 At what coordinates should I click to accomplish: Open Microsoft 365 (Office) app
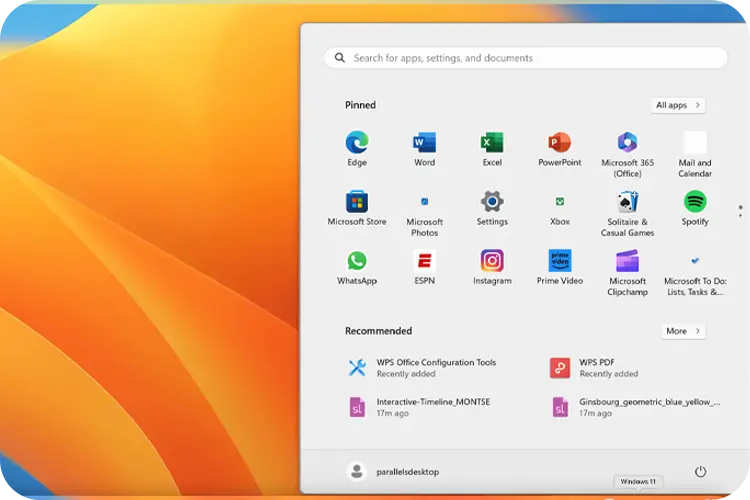(627, 143)
